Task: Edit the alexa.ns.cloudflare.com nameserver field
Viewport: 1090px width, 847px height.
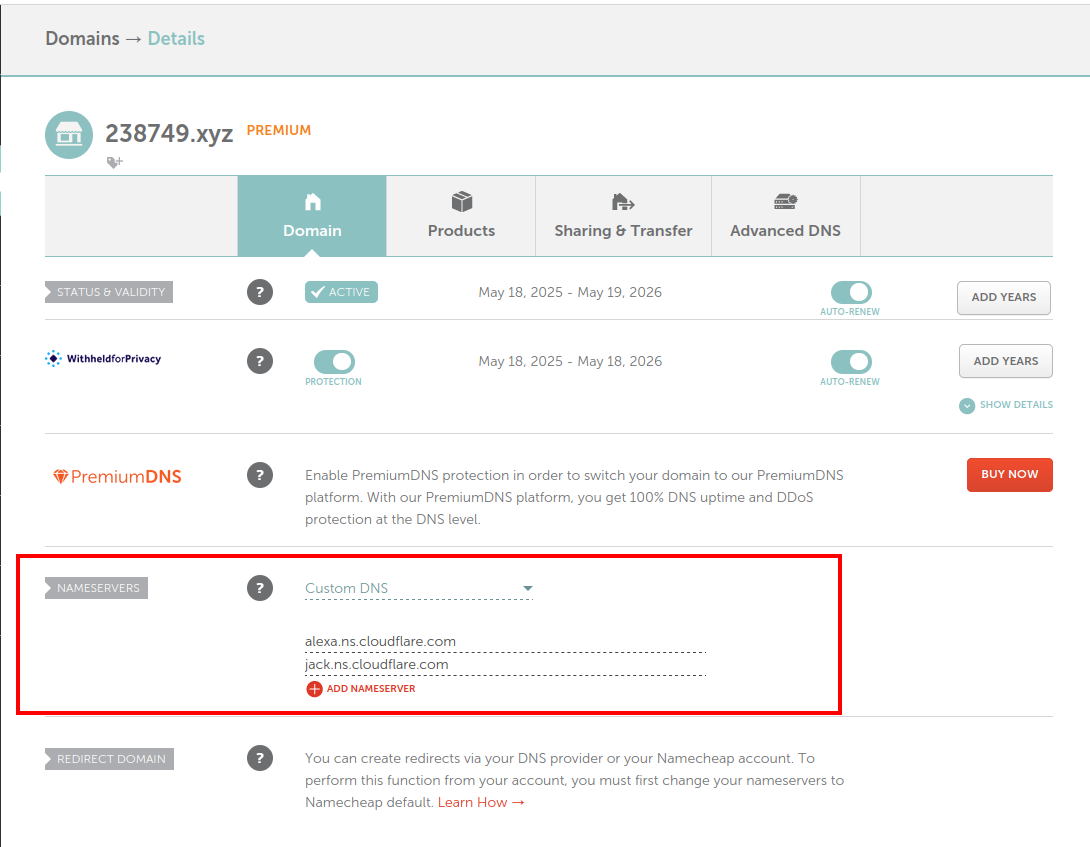Action: click(x=505, y=642)
